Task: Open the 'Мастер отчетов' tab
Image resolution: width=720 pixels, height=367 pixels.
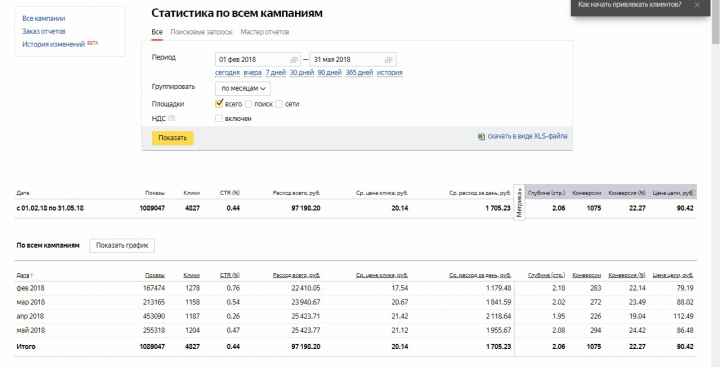Action: pyautogui.click(x=265, y=32)
